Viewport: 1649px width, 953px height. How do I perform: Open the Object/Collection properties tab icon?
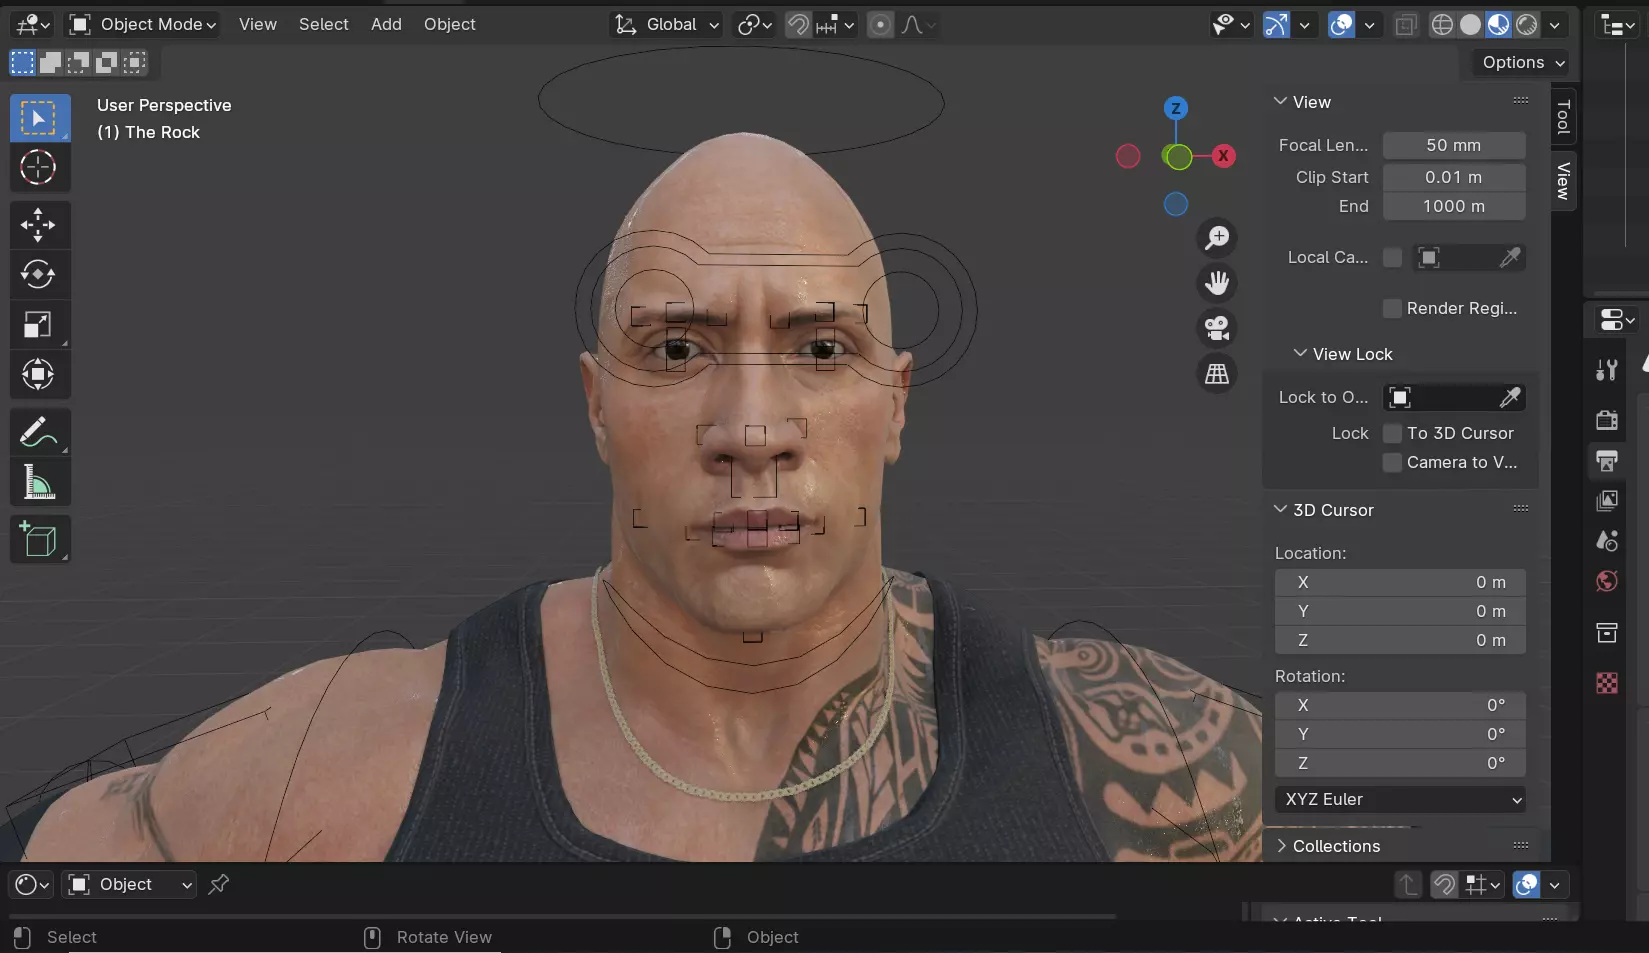[x=1607, y=632]
